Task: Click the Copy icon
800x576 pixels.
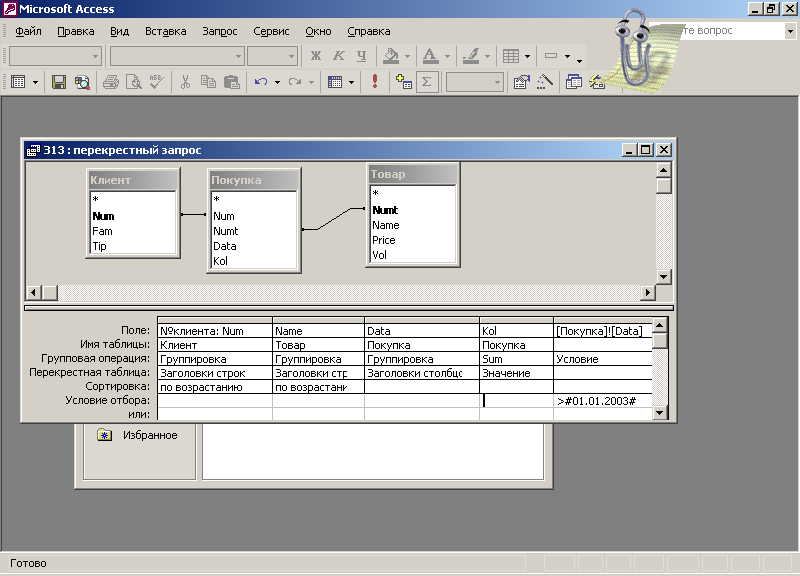Action: point(208,82)
